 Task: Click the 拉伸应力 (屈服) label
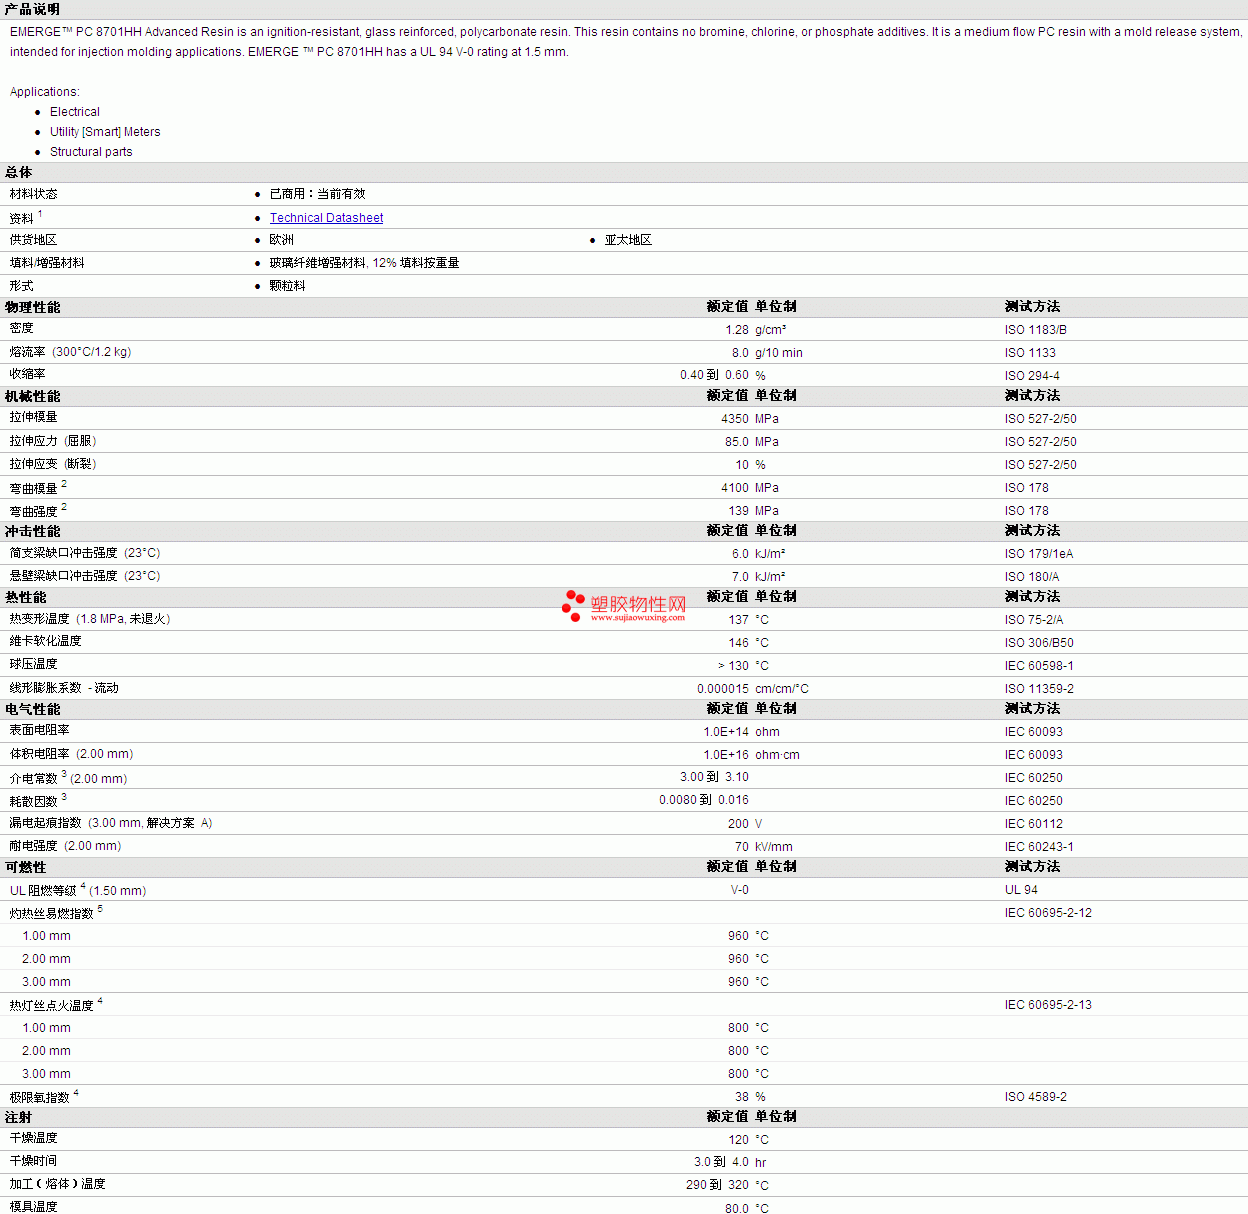click(53, 441)
